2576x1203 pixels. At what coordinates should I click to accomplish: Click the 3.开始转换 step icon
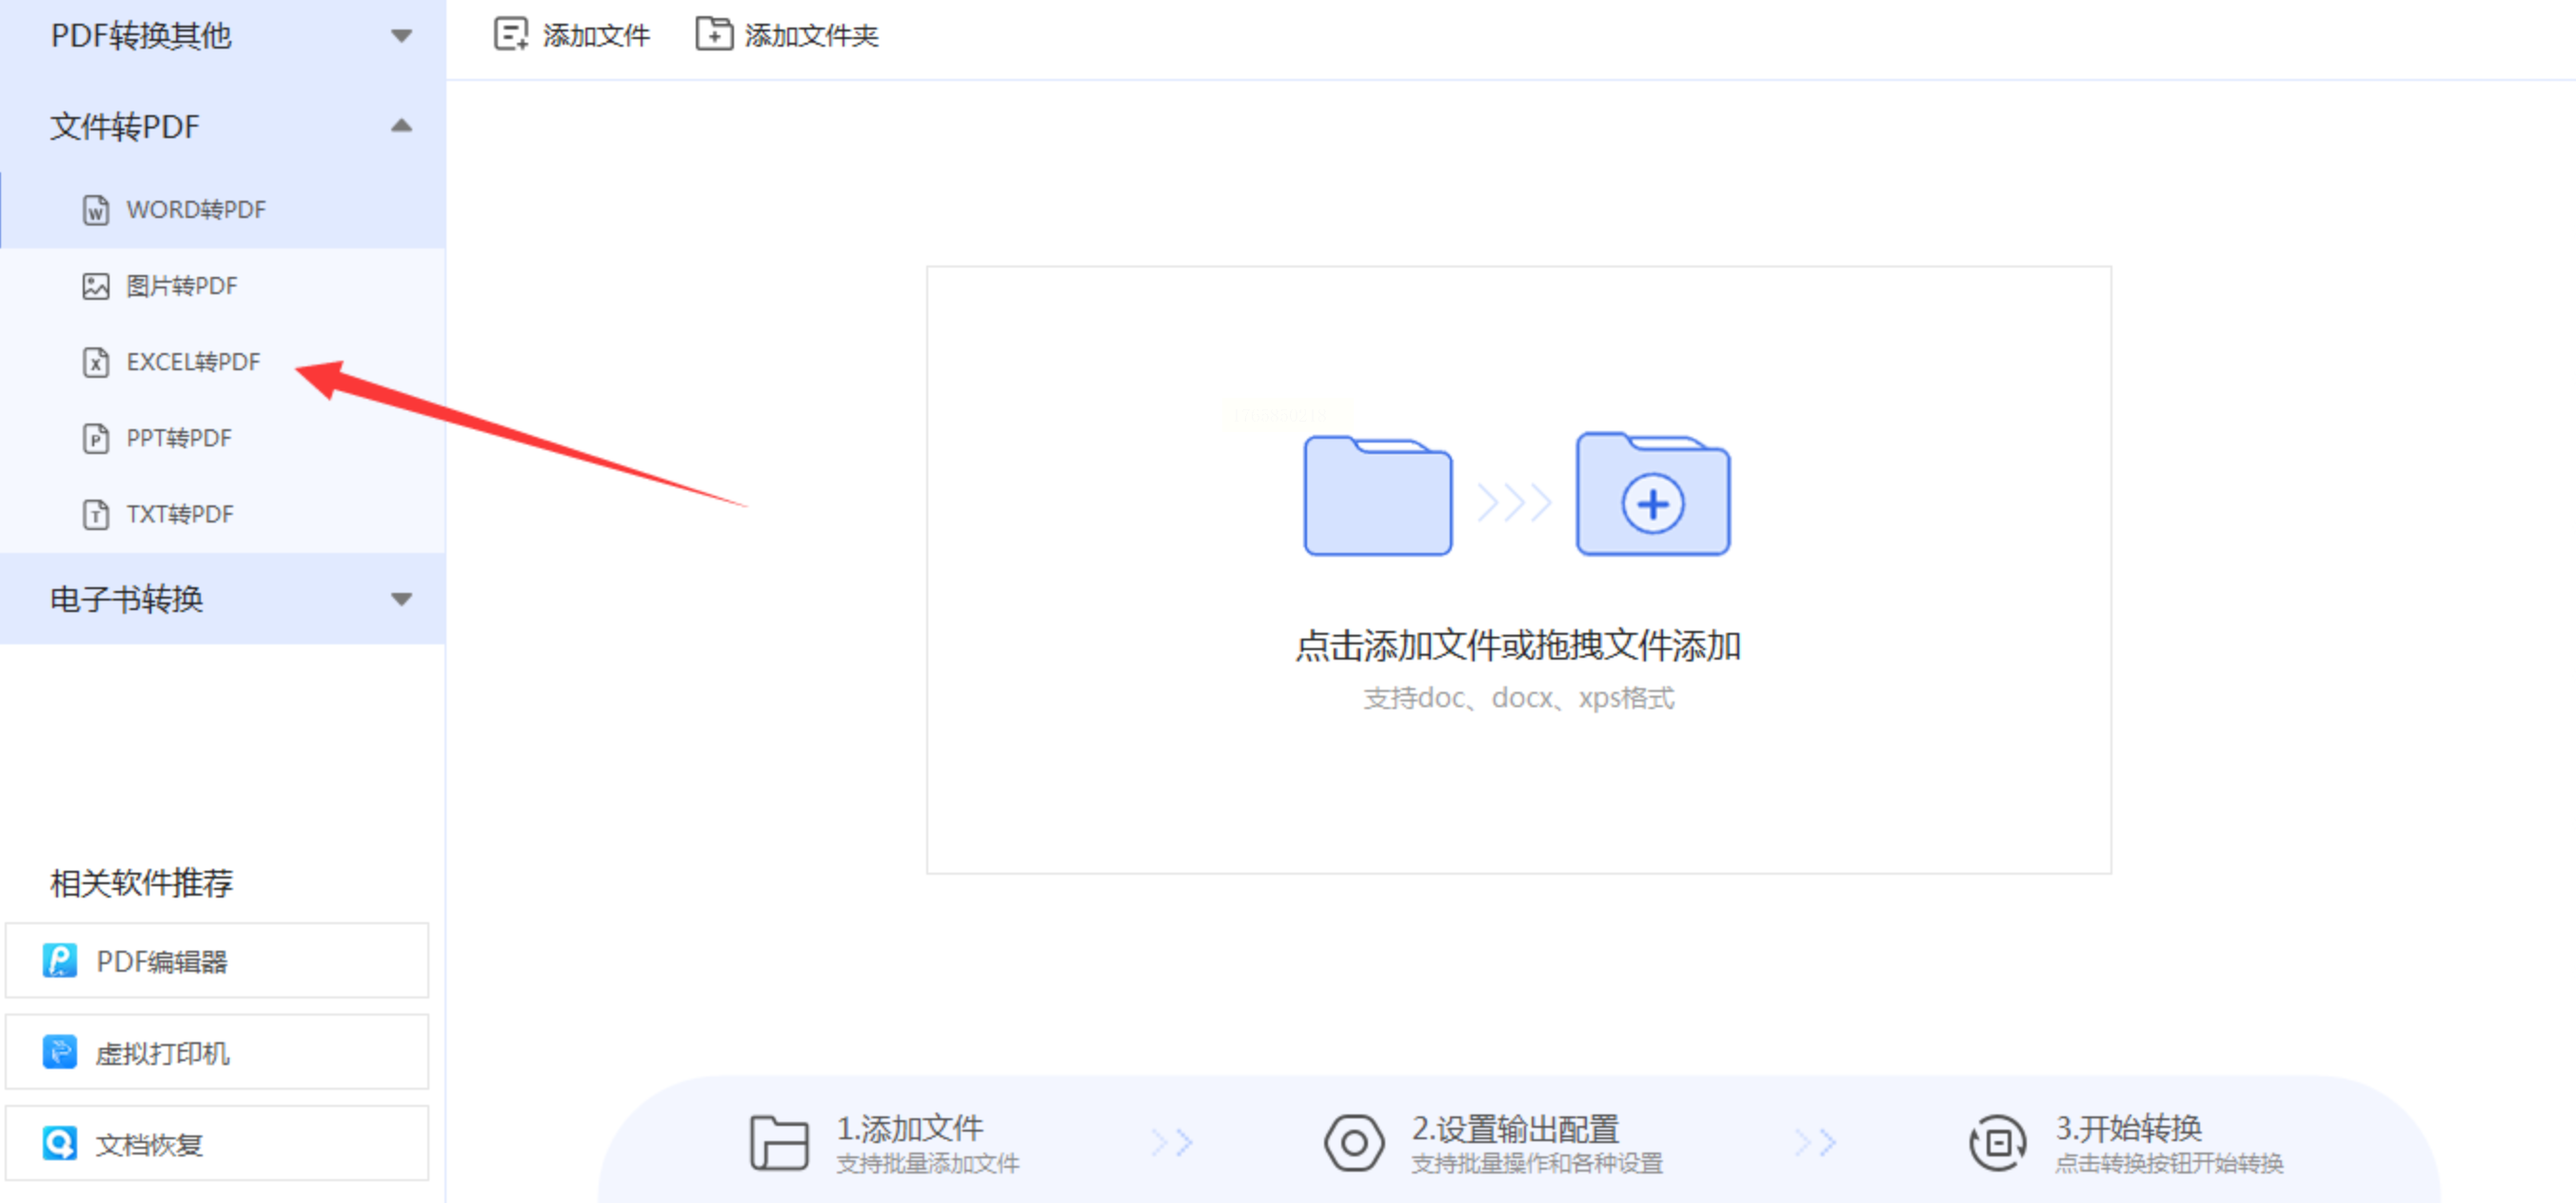coord(1997,1142)
